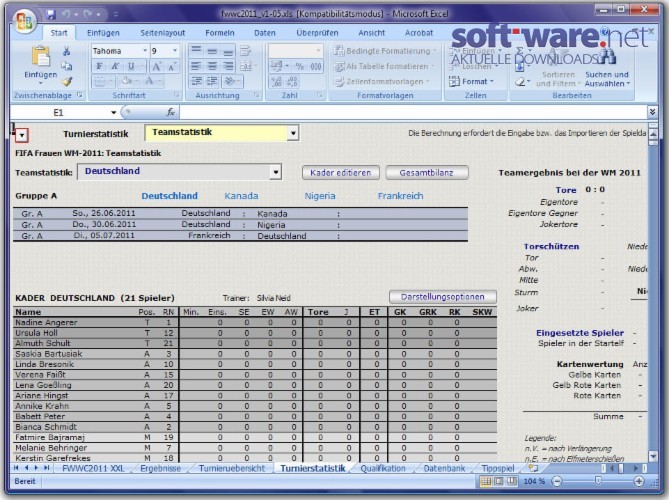Adjust the zoom slider handle

click(x=598, y=482)
